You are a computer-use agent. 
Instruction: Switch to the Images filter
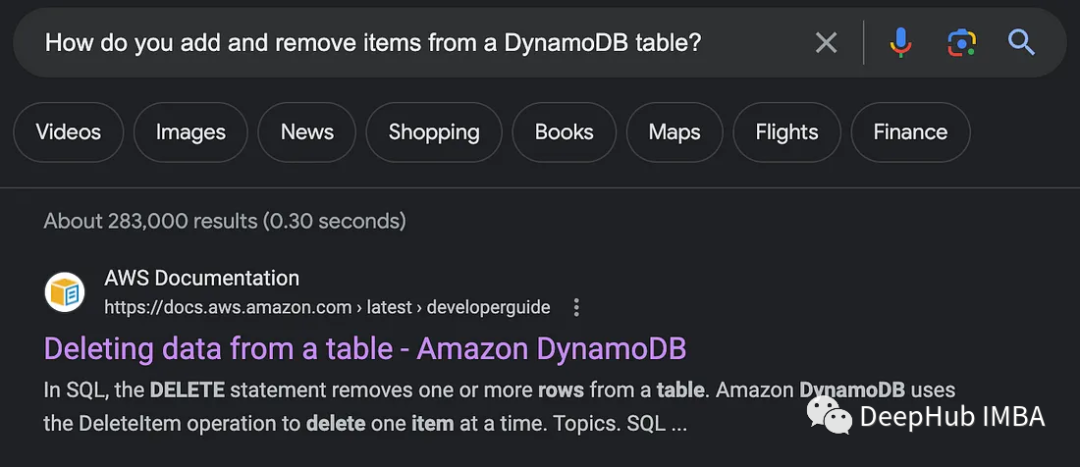point(191,132)
